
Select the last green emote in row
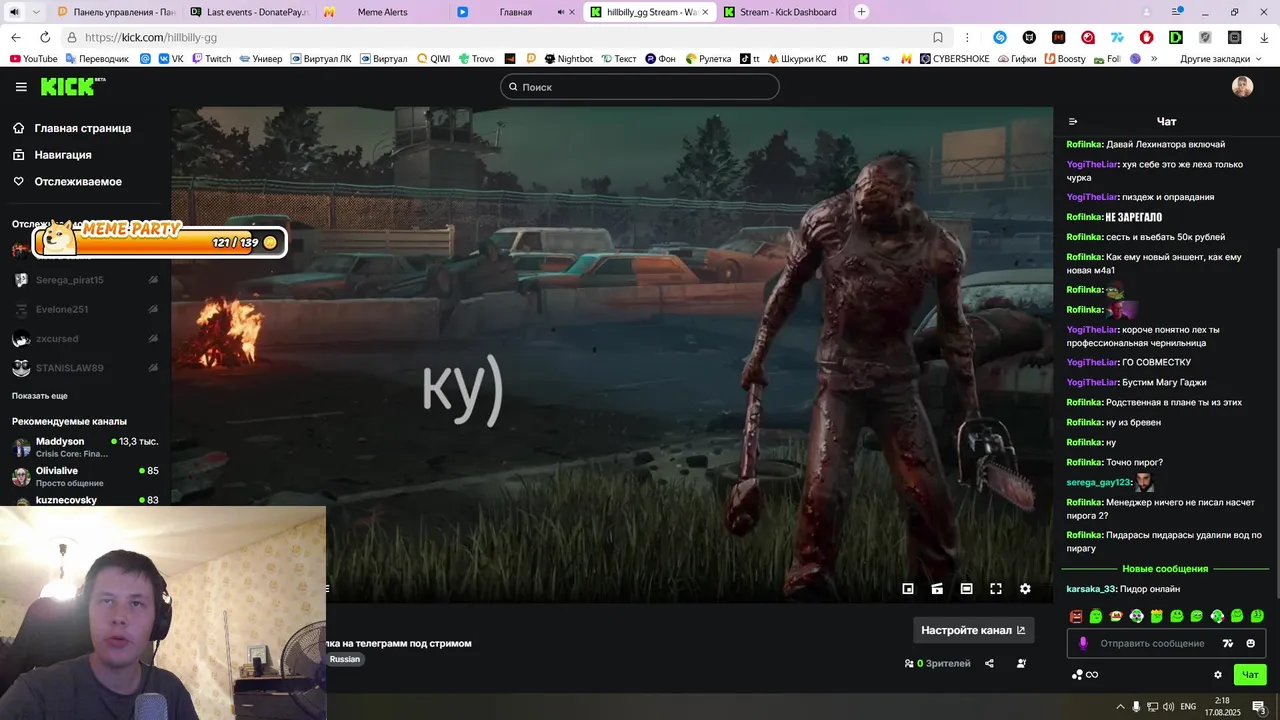click(1257, 616)
